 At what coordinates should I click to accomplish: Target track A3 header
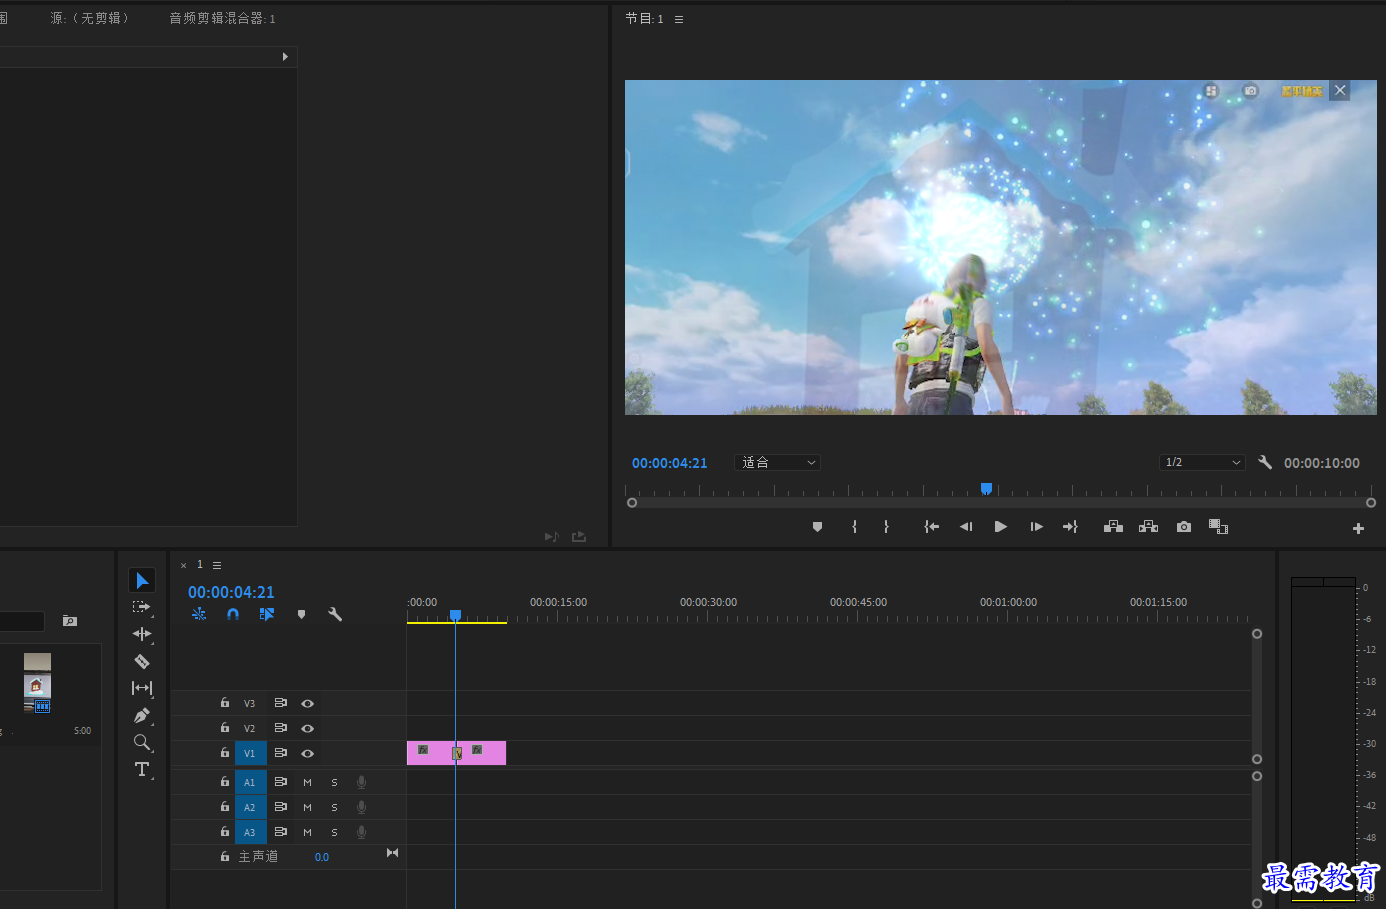pyautogui.click(x=250, y=833)
